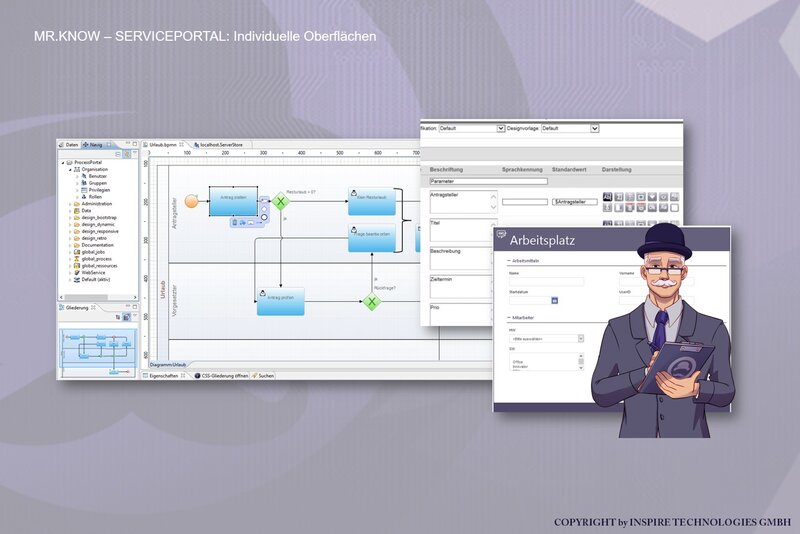Select text-field Darstellung icon for Antragsteller
This screenshot has height=534, width=800.
[607, 196]
